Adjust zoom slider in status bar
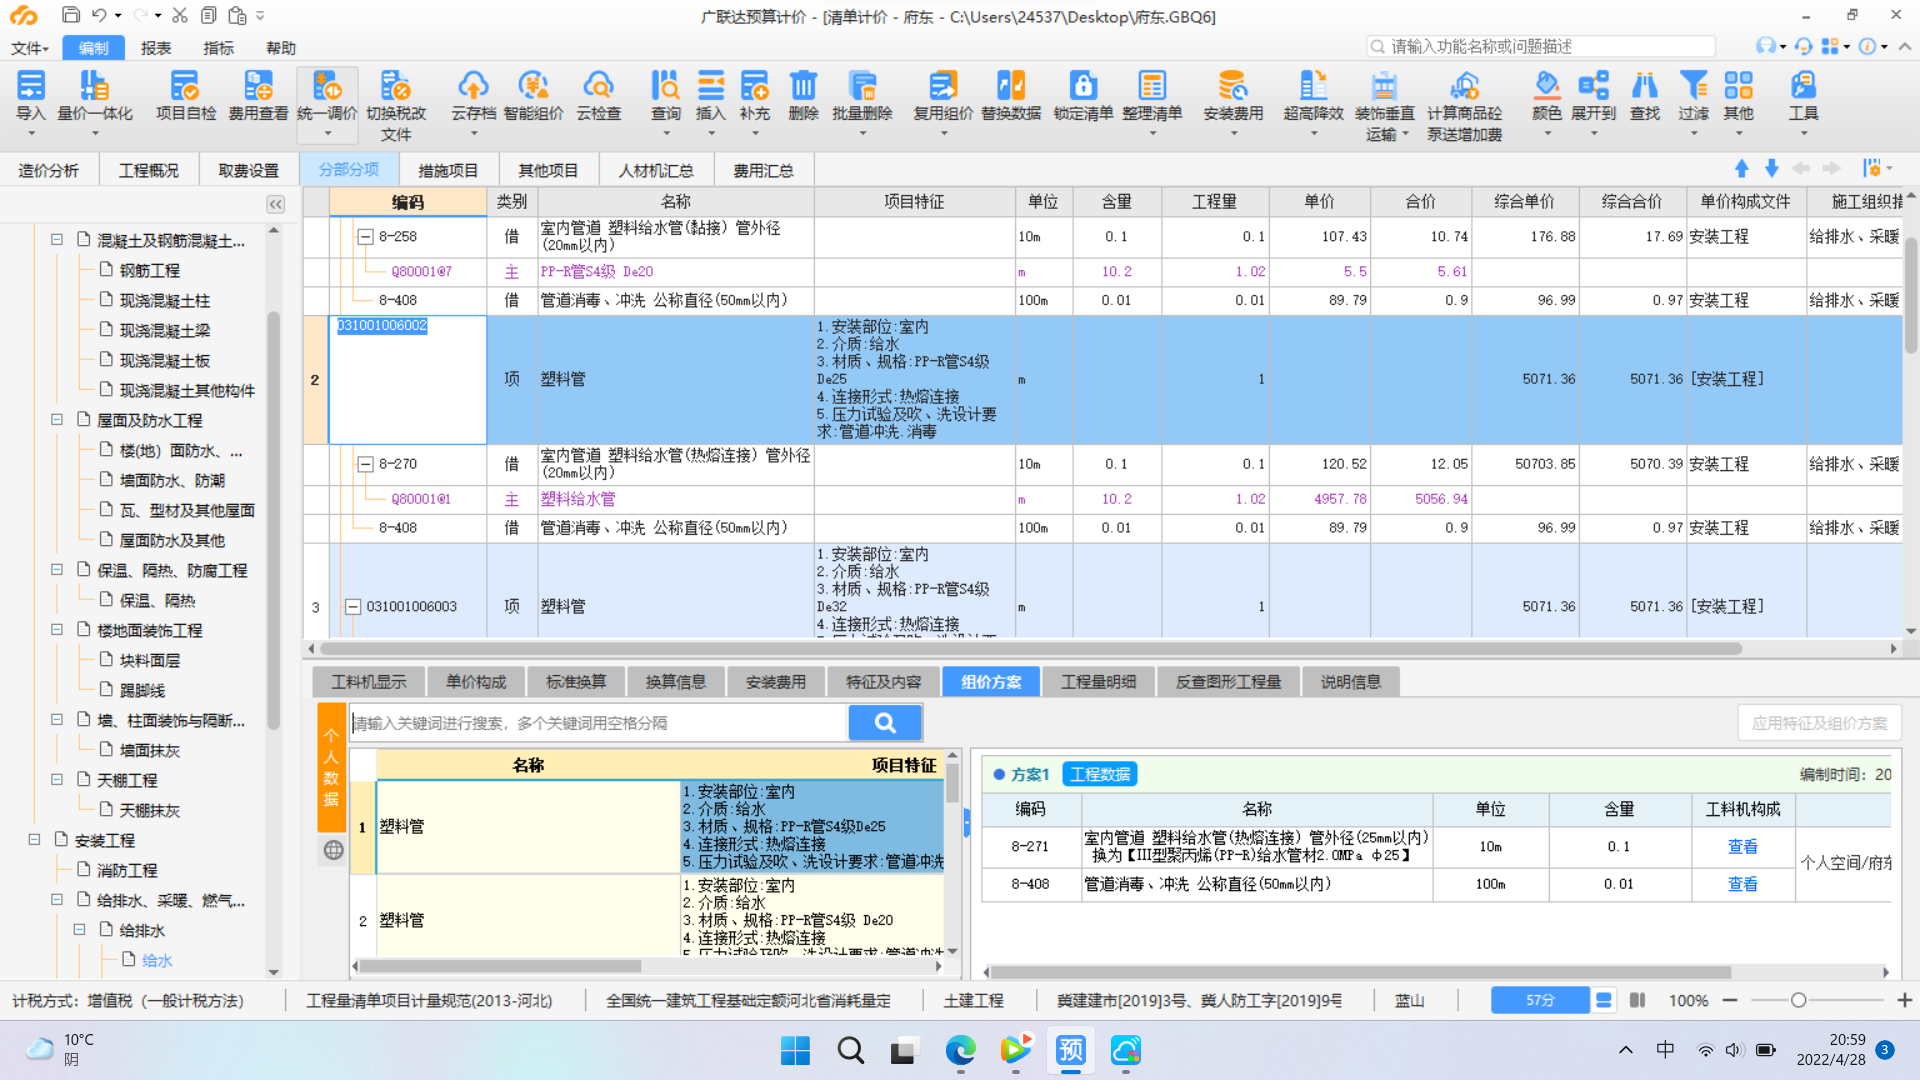Screen dimensions: 1920x1080 (x=1797, y=1000)
